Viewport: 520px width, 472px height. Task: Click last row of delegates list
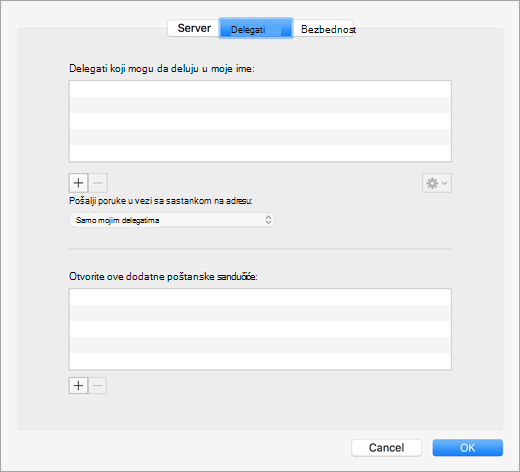pos(260,153)
